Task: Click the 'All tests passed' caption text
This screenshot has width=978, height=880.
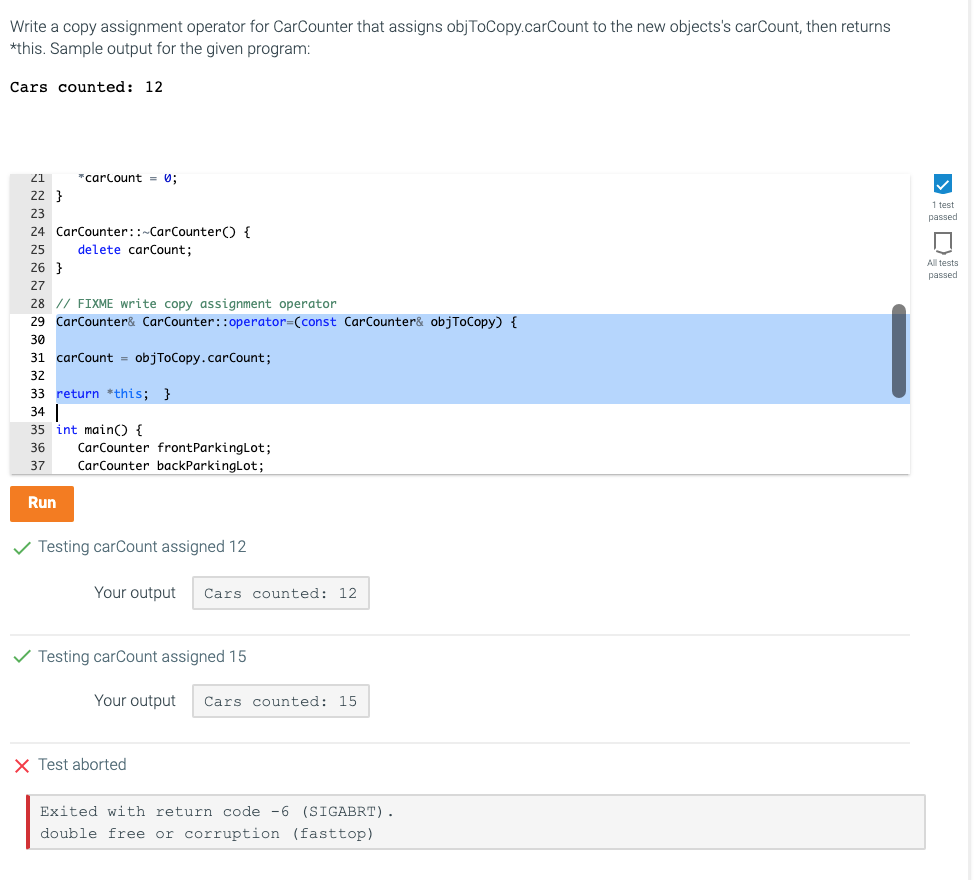Action: click(x=942, y=269)
